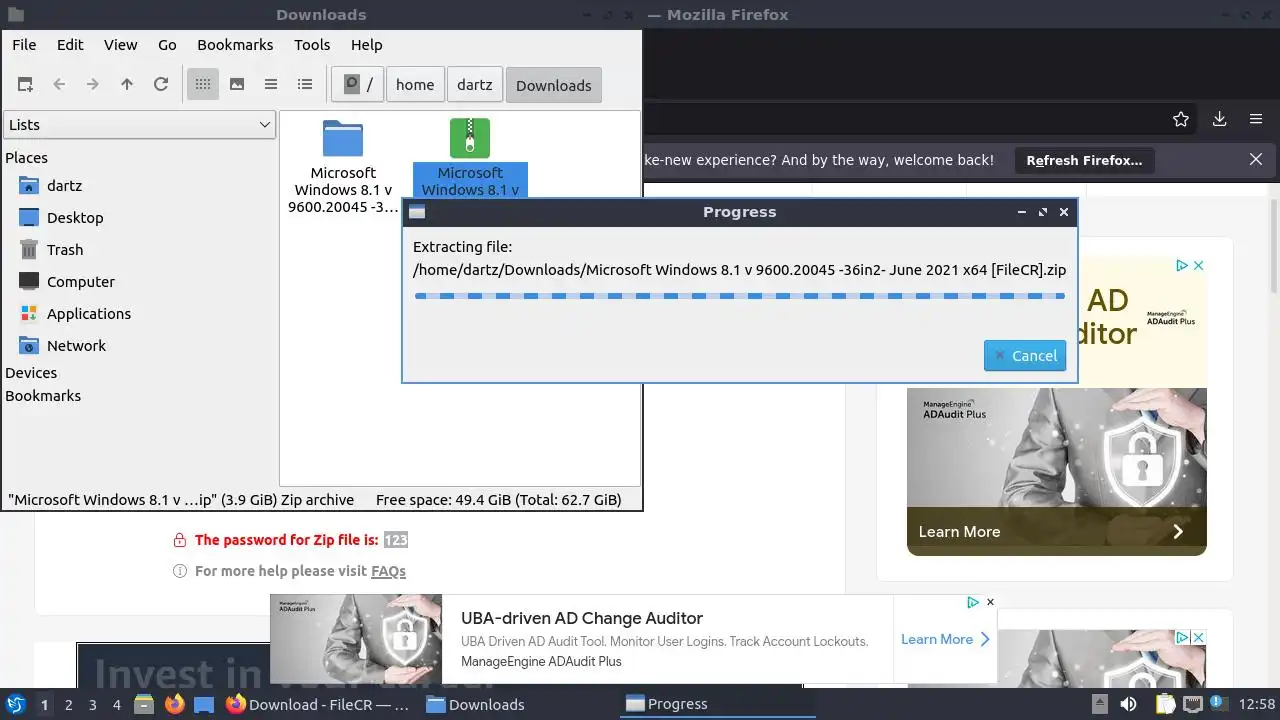This screenshot has height=720, width=1280.
Task: Show desktop from taskbar icon
Action: 204,704
